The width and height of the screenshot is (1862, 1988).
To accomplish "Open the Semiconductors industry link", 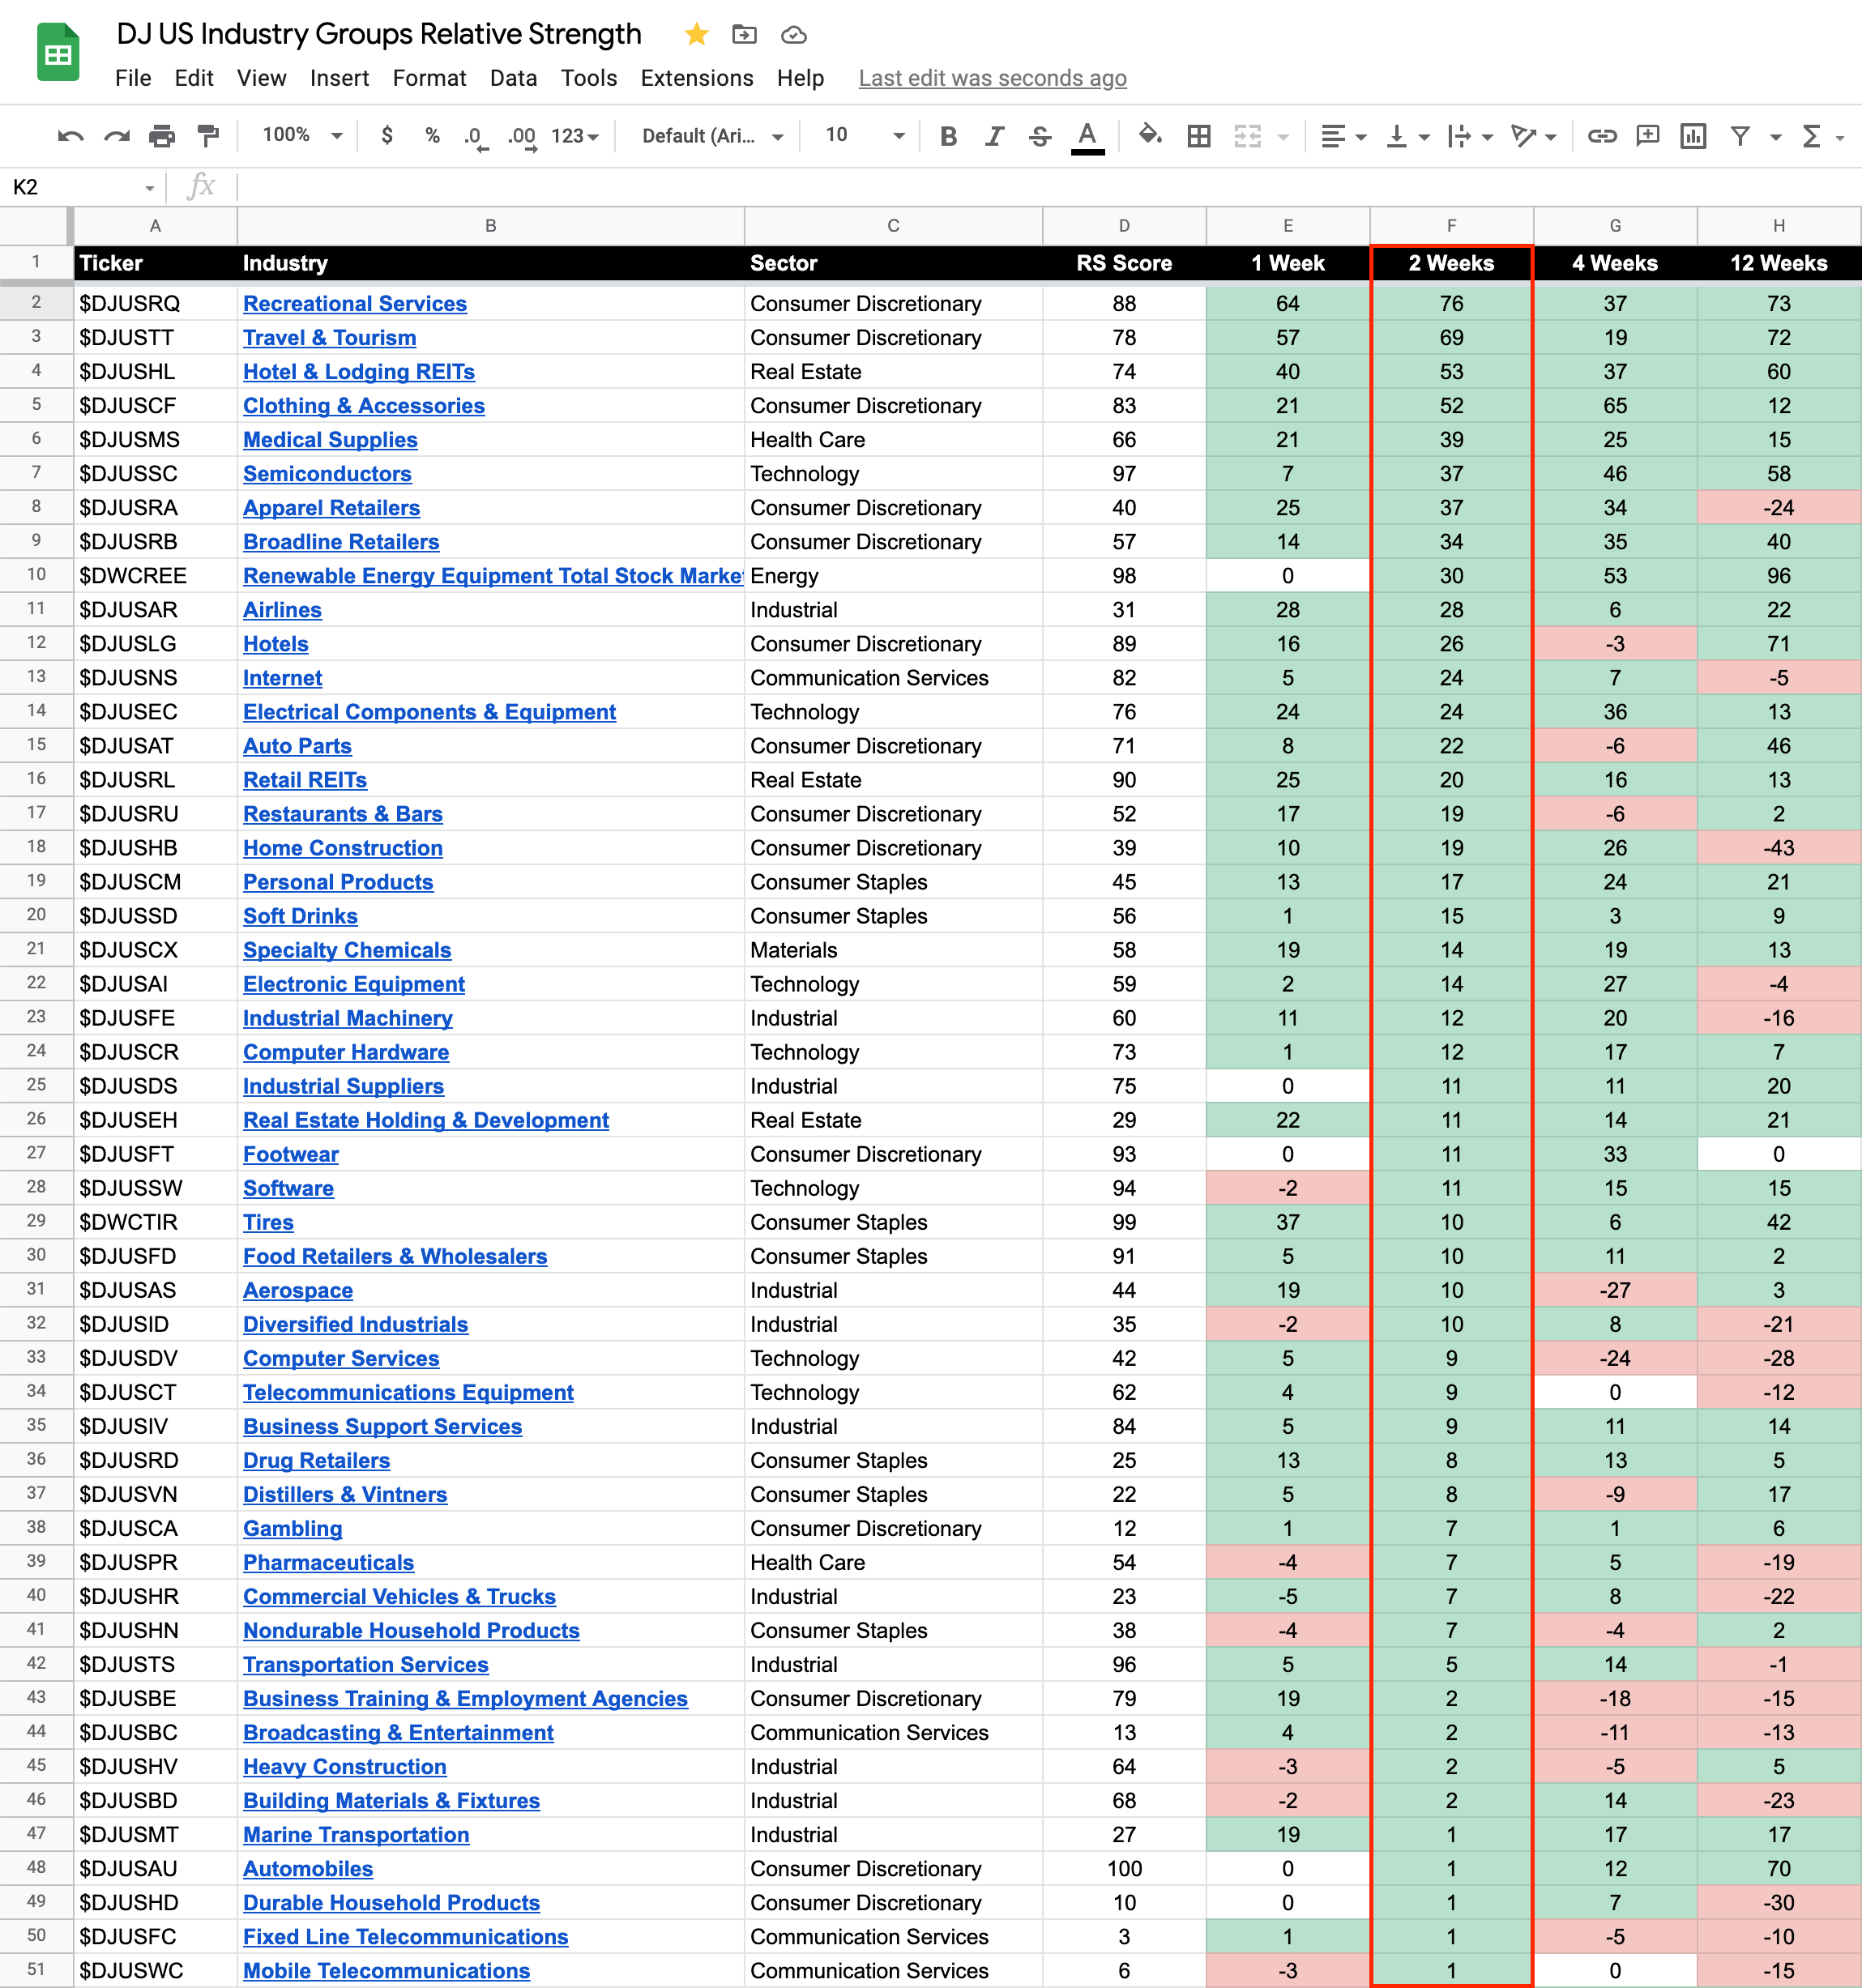I will pyautogui.click(x=327, y=474).
